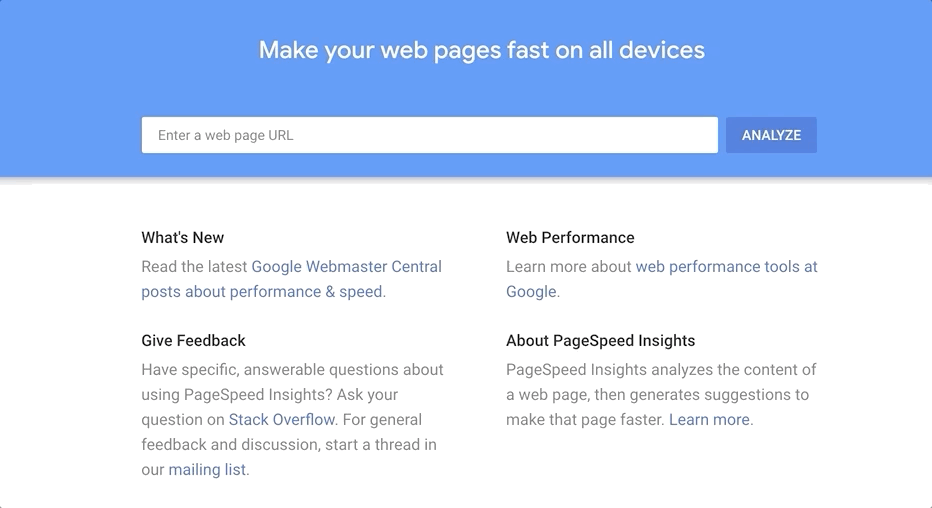Image resolution: width=932 pixels, height=508 pixels.
Task: Click the About PageSpeed Insights heading
Action: click(600, 341)
